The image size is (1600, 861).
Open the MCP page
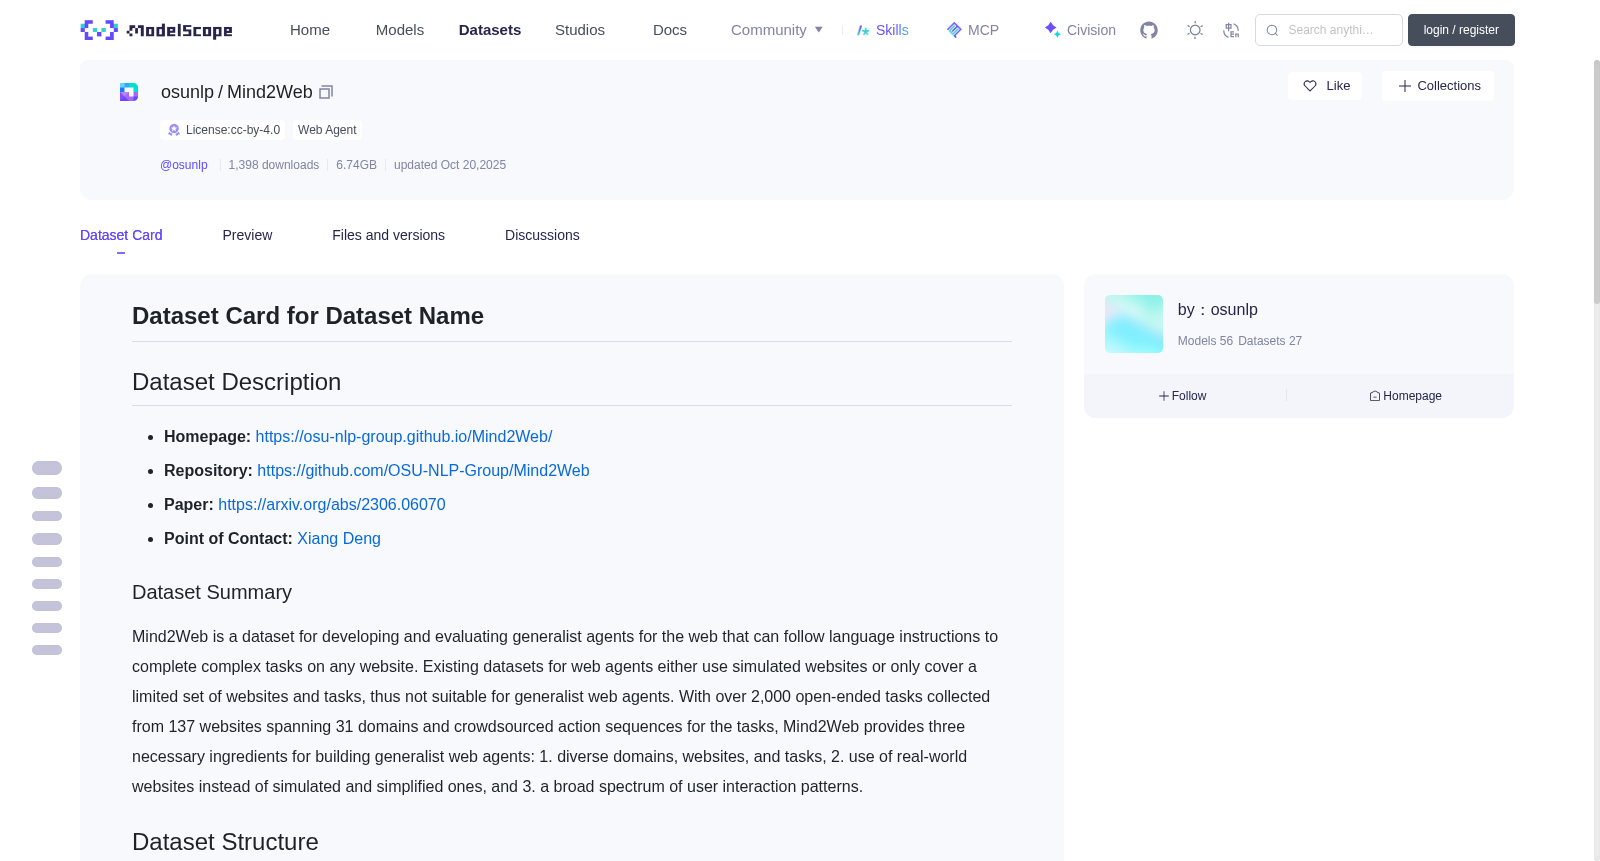973,30
